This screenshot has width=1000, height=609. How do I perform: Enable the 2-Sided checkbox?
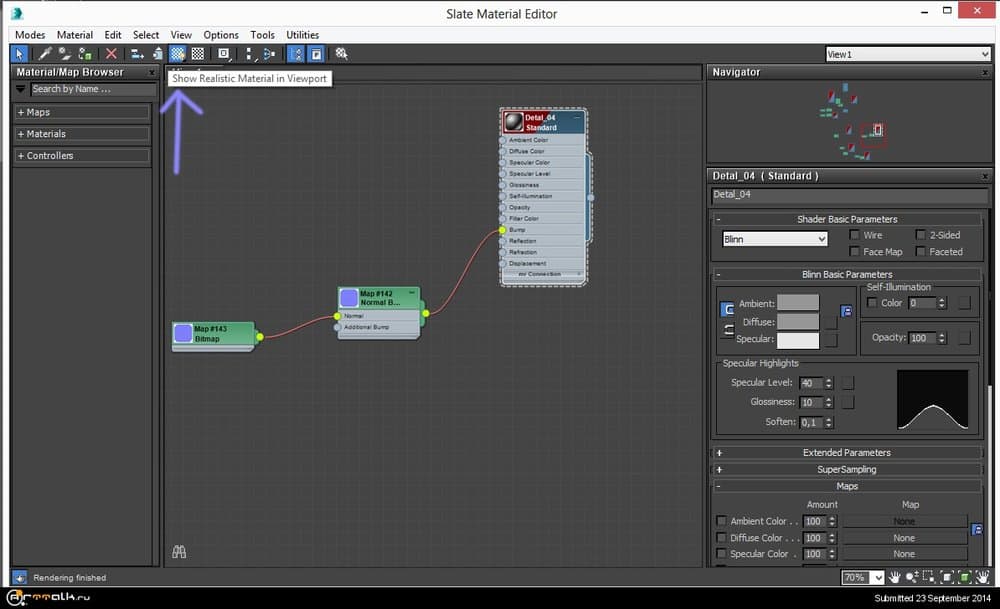coord(921,235)
